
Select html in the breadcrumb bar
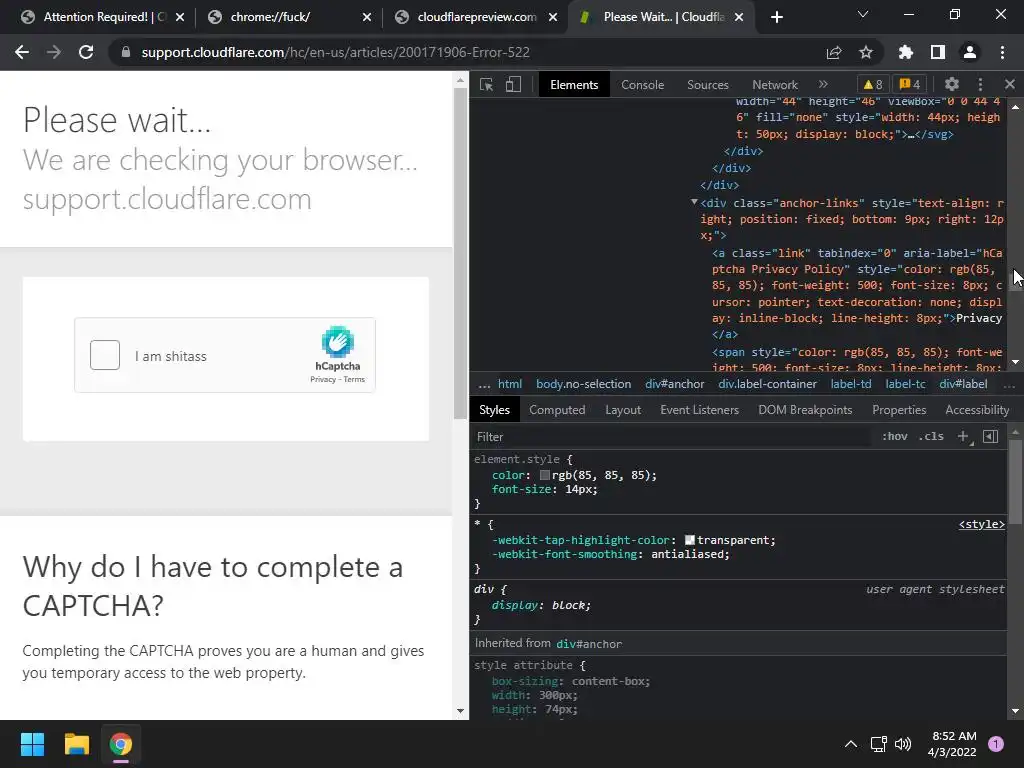[510, 384]
